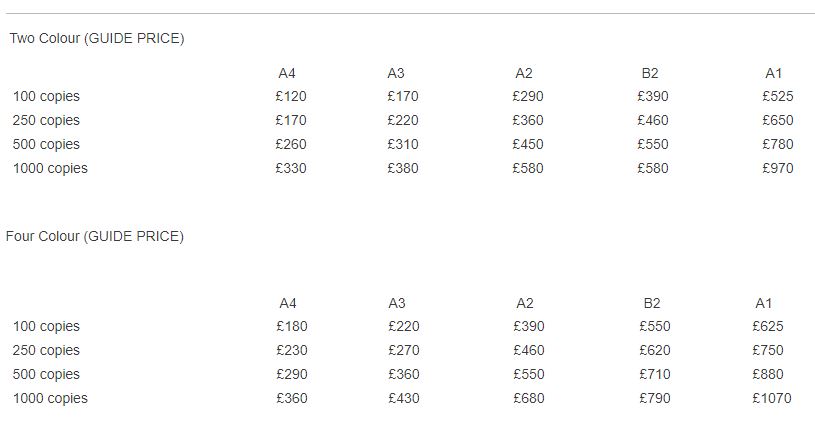815x429 pixels.
Task: Click Four Colour 1000 copies row label
Action: click(x=50, y=398)
